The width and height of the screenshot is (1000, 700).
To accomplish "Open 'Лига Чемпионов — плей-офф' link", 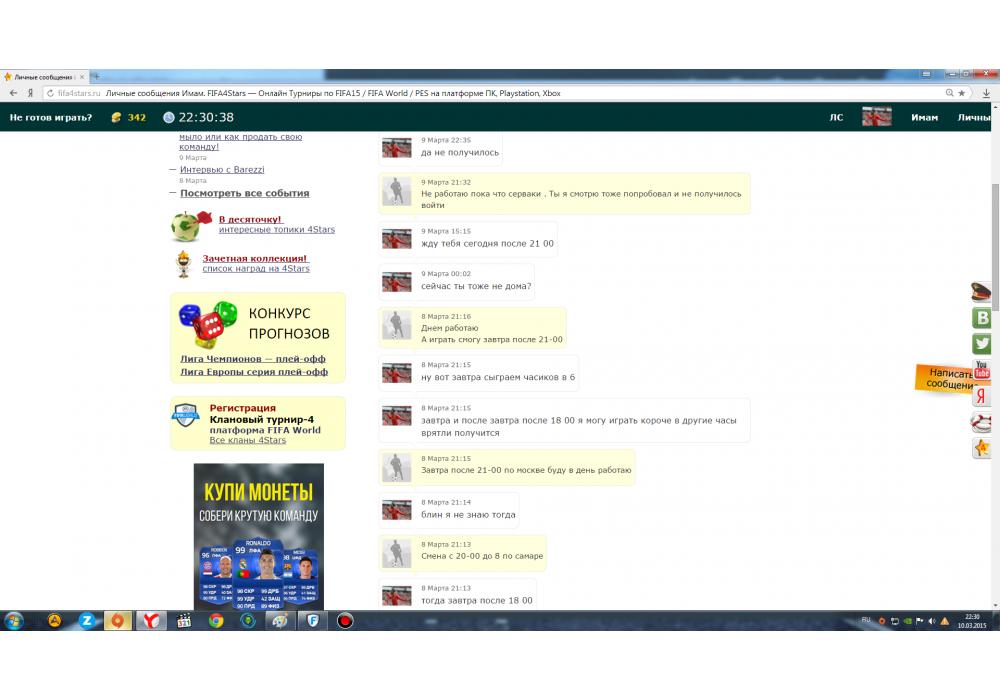I will (x=252, y=359).
